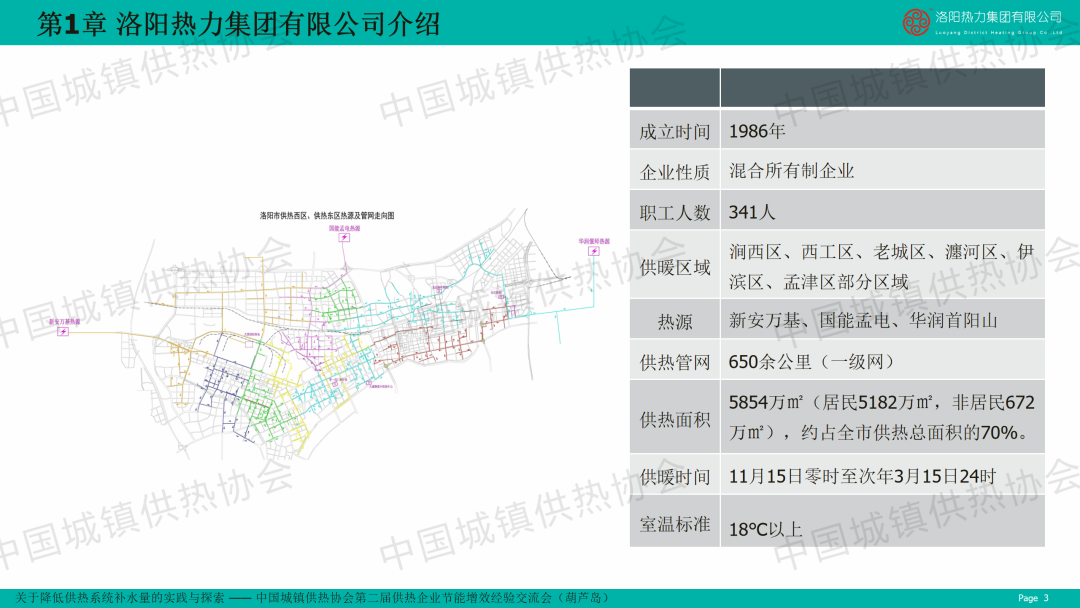
Task: Click the 341人 staff count cell
Action: (752, 212)
